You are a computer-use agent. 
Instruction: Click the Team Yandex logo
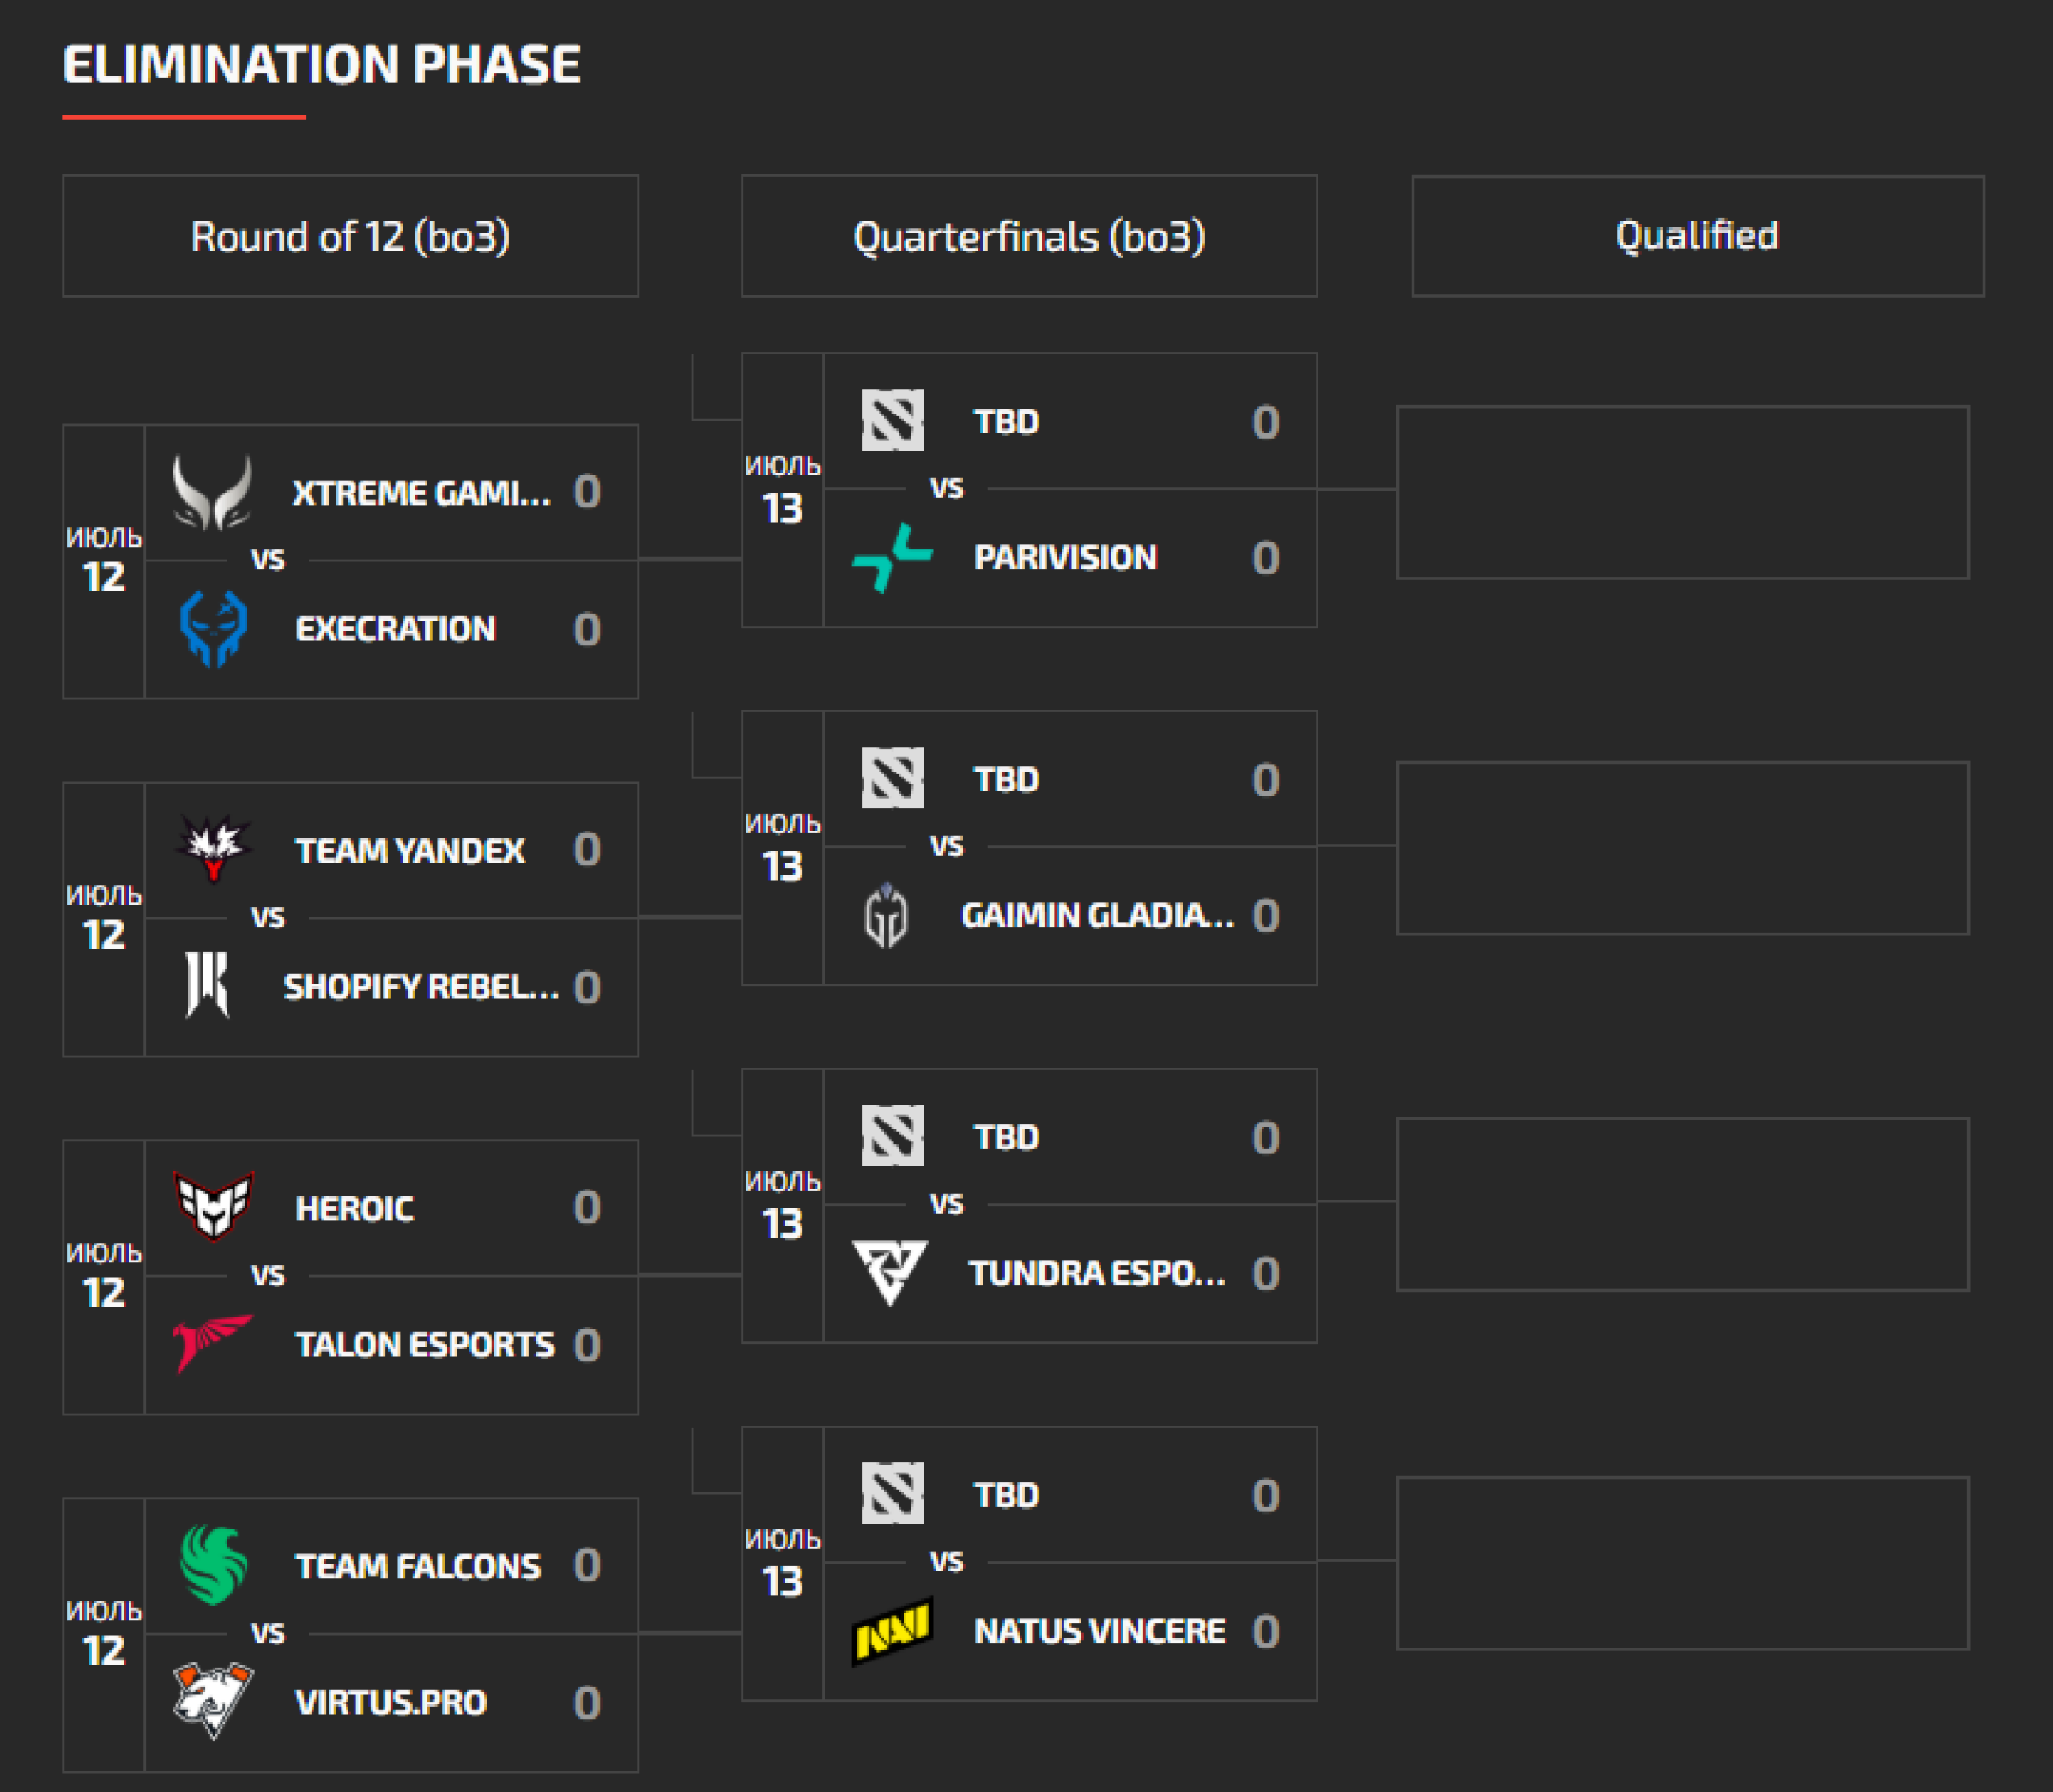(213, 849)
